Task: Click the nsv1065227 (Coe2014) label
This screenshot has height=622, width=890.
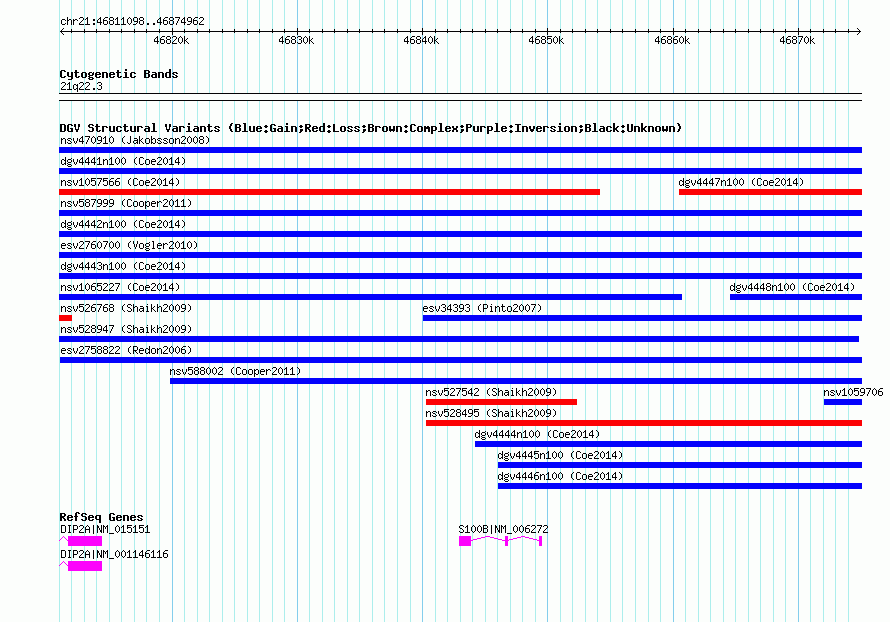Action: tap(120, 287)
